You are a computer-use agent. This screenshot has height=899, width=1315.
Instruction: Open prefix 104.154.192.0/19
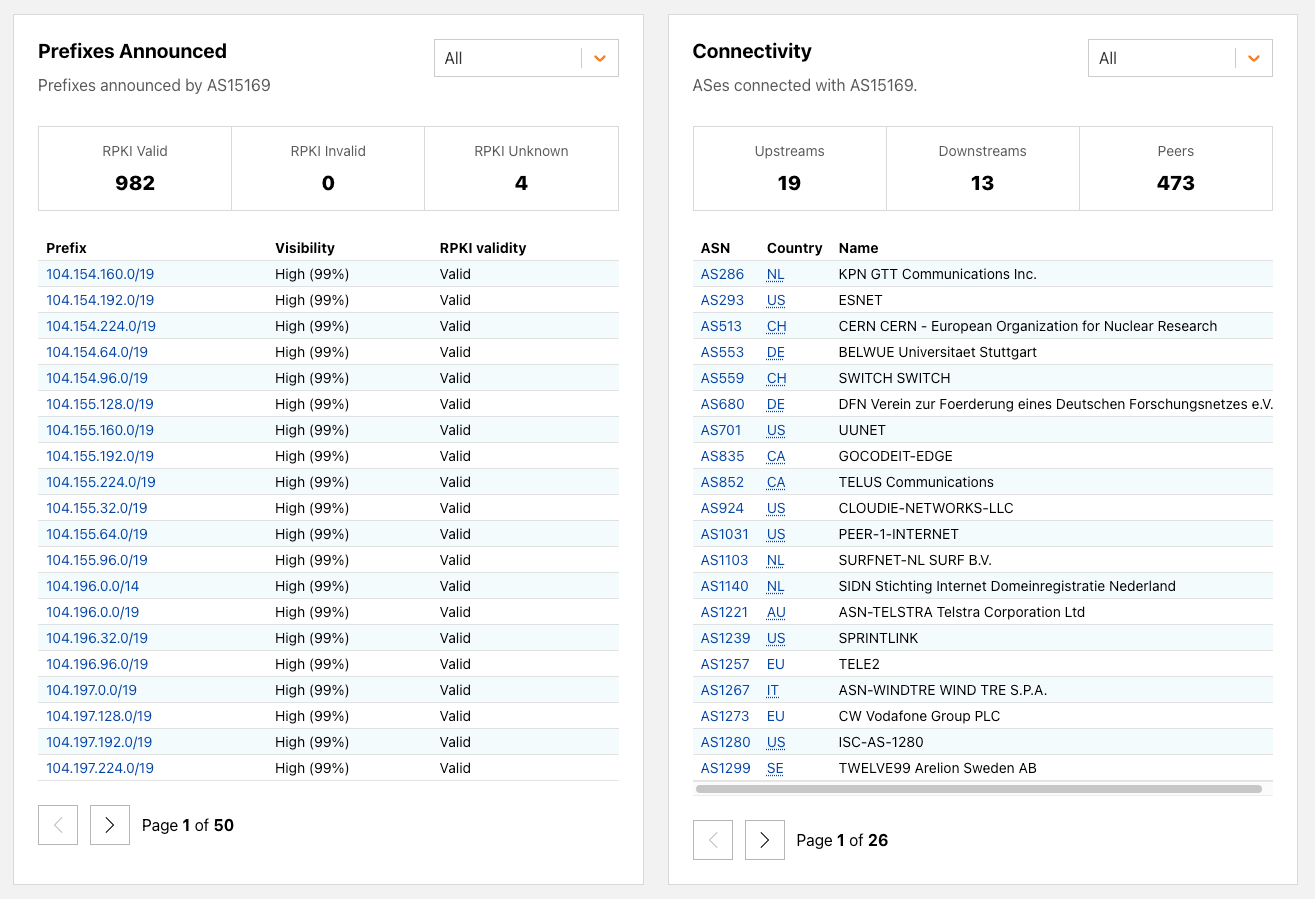click(x=100, y=300)
